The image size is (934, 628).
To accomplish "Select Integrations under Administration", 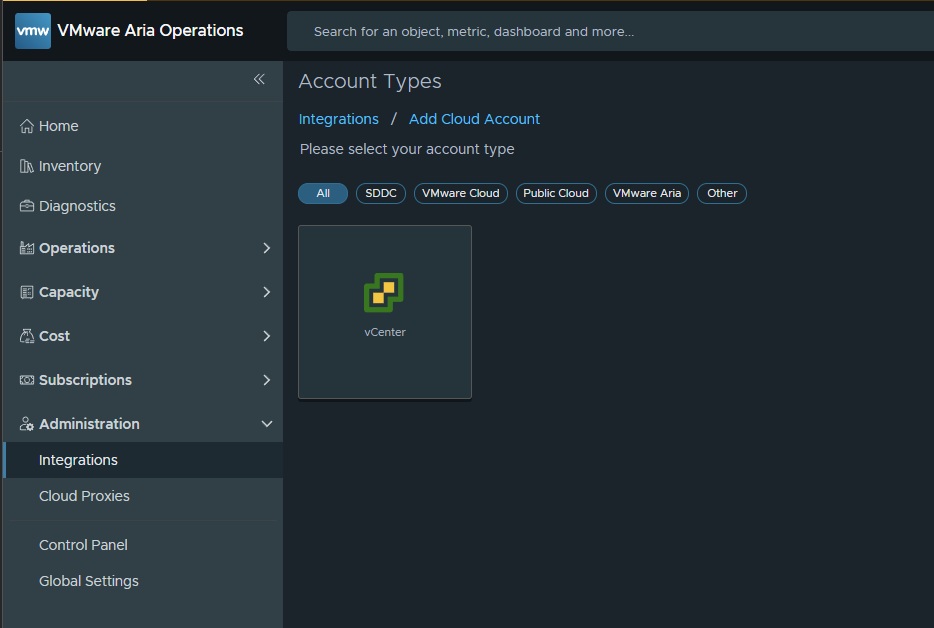I will pyautogui.click(x=143, y=460).
